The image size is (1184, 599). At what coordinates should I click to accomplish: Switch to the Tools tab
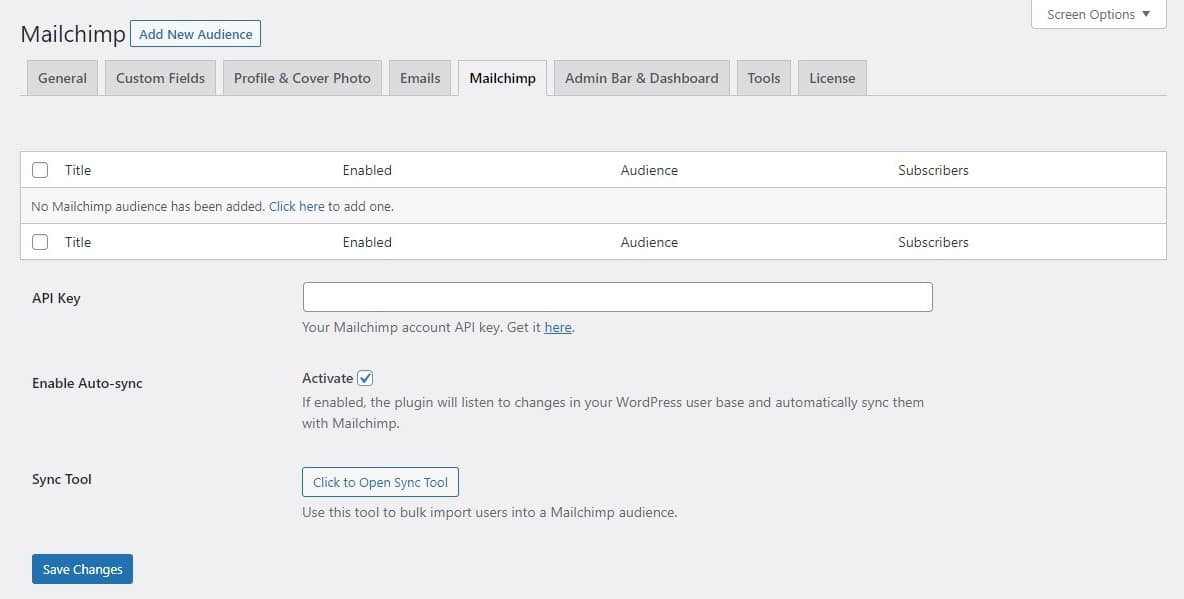[763, 79]
